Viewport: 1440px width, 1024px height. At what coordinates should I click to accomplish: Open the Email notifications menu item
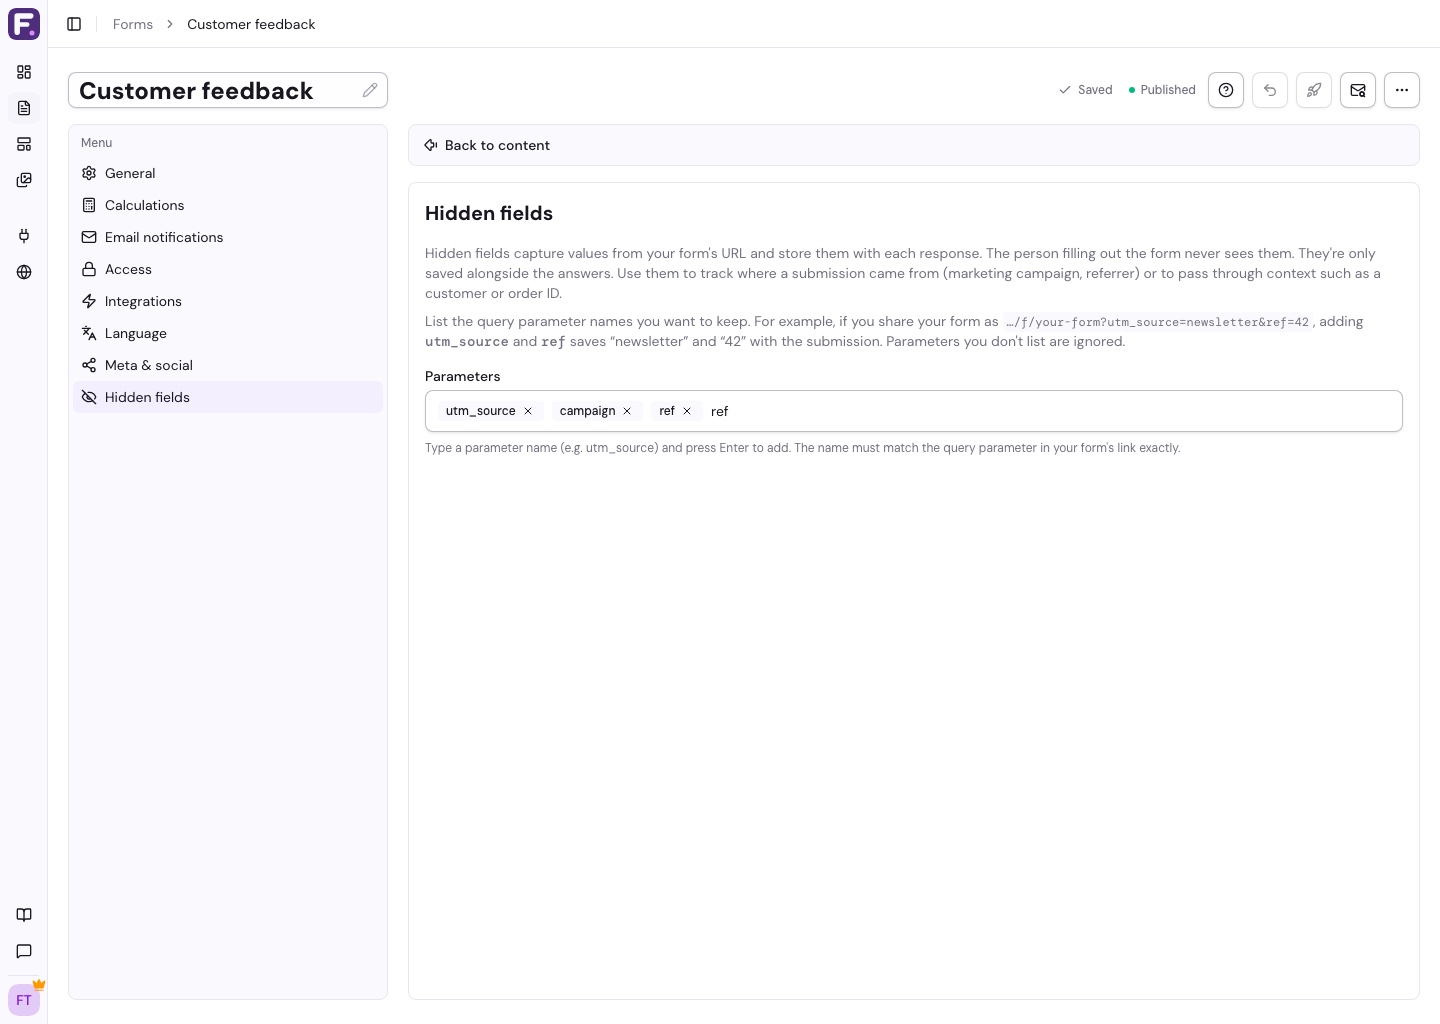pyautogui.click(x=228, y=237)
